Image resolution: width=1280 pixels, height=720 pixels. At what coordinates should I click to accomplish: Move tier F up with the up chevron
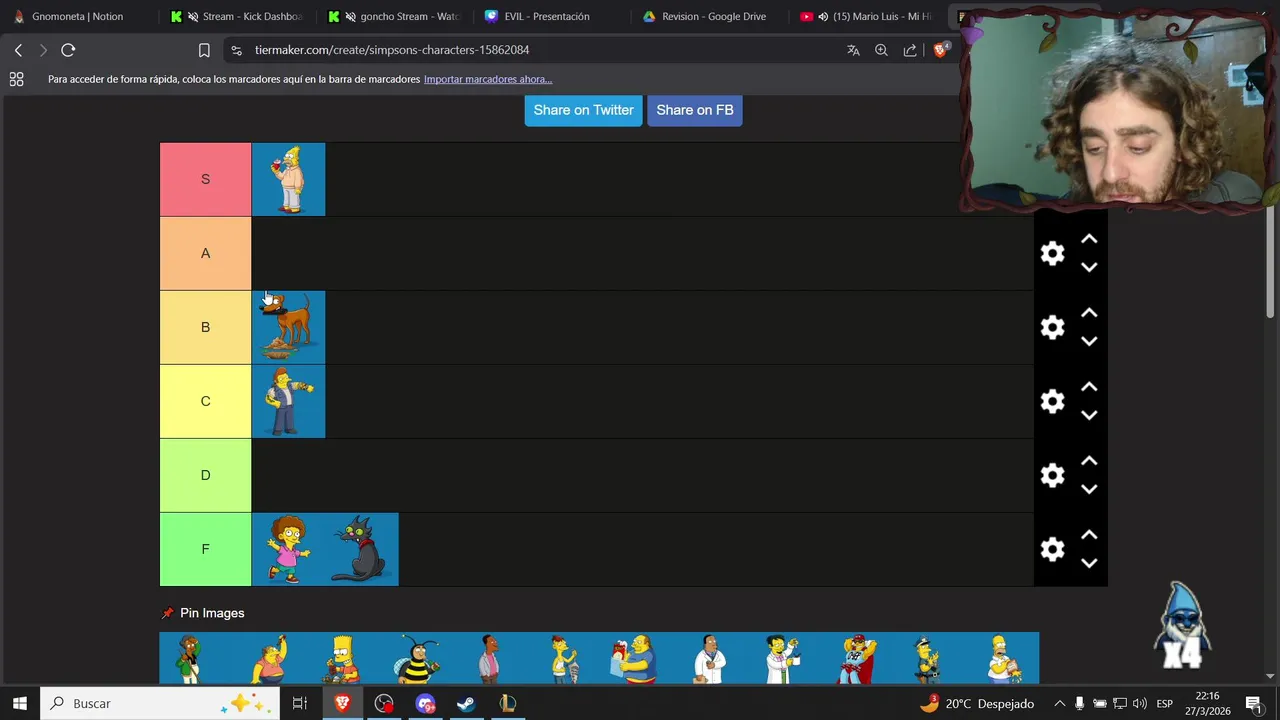pyautogui.click(x=1089, y=536)
